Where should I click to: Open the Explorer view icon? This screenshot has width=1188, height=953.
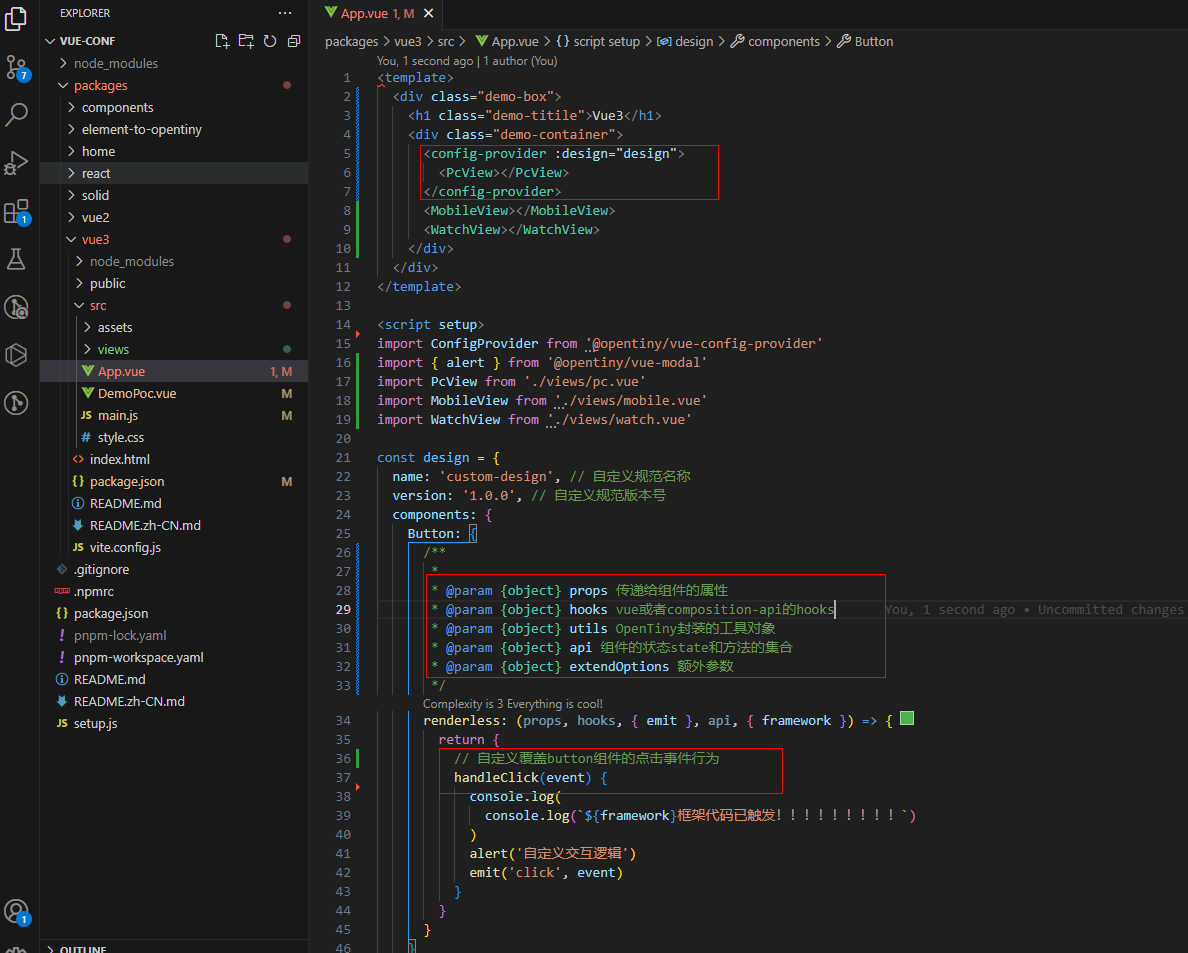[x=16, y=18]
